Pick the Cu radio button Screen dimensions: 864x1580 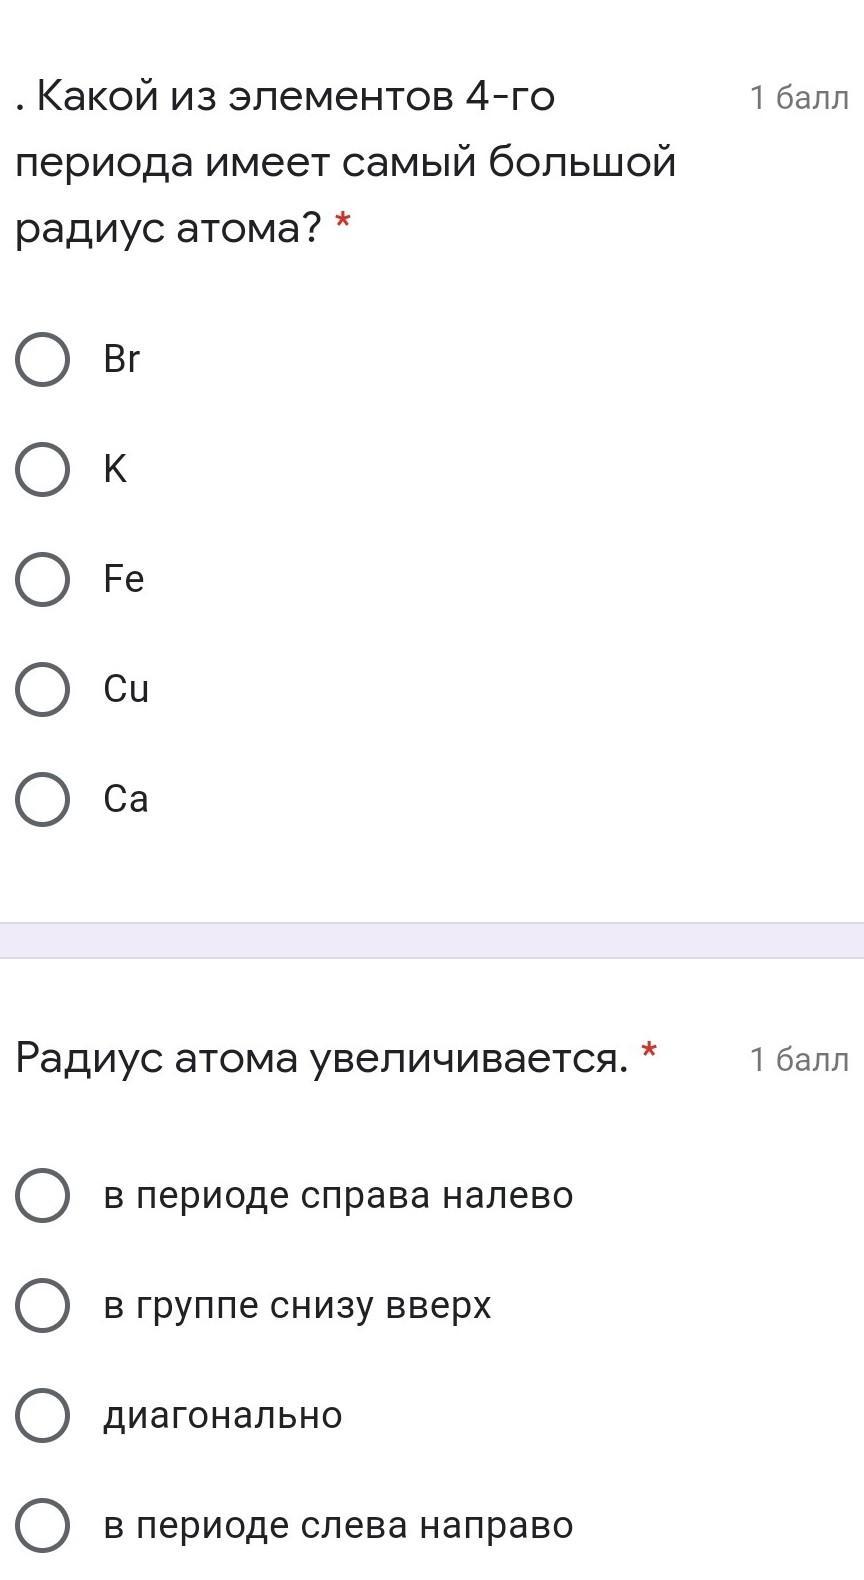point(43,690)
